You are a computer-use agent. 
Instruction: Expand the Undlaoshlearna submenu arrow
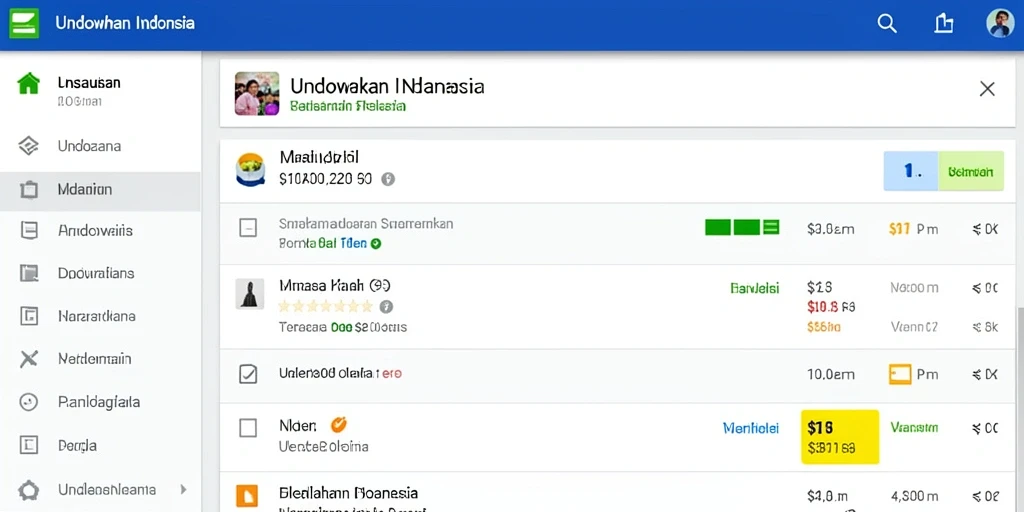pyautogui.click(x=184, y=489)
